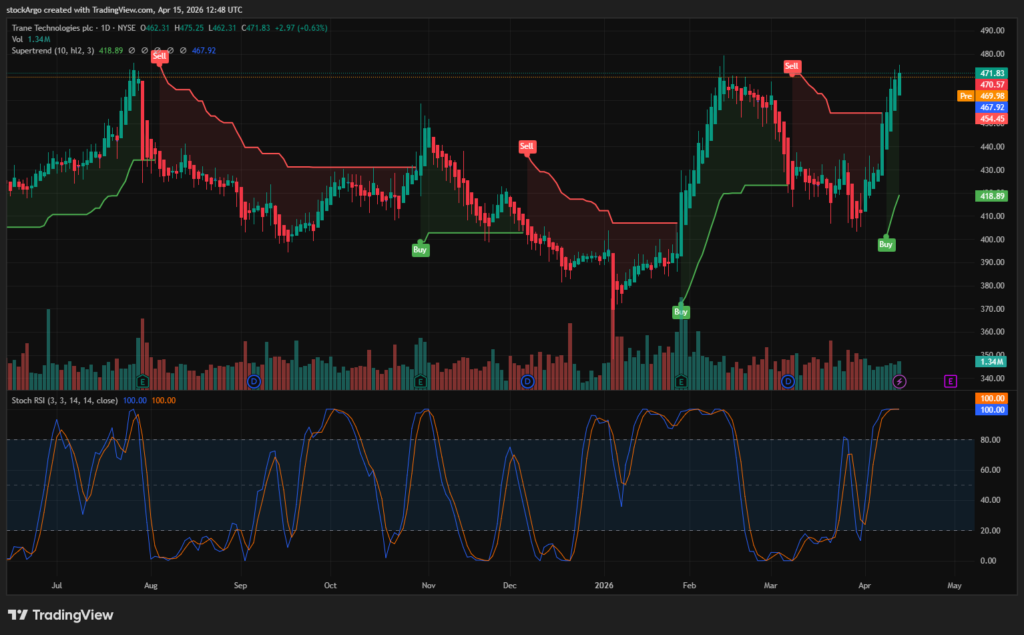This screenshot has width=1024, height=635.
Task: Open the earnings E marker near November
Action: (420, 381)
